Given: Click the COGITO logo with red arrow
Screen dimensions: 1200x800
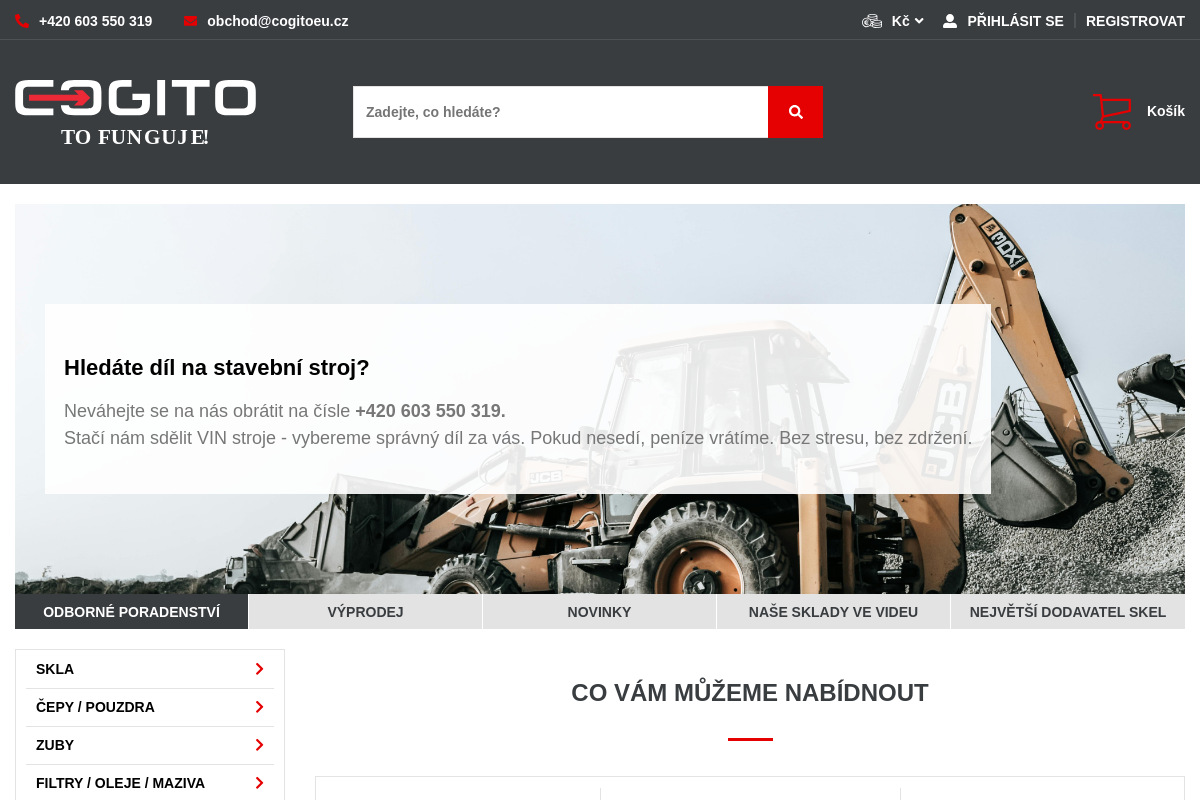Looking at the screenshot, I should (x=135, y=110).
